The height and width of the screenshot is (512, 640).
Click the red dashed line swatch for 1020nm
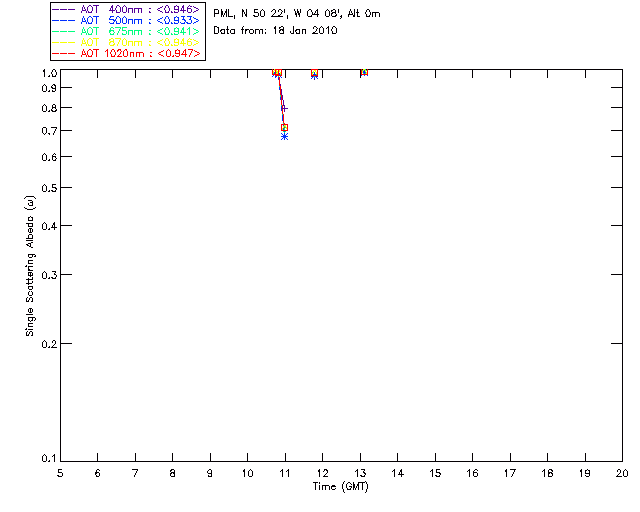pos(64,53)
